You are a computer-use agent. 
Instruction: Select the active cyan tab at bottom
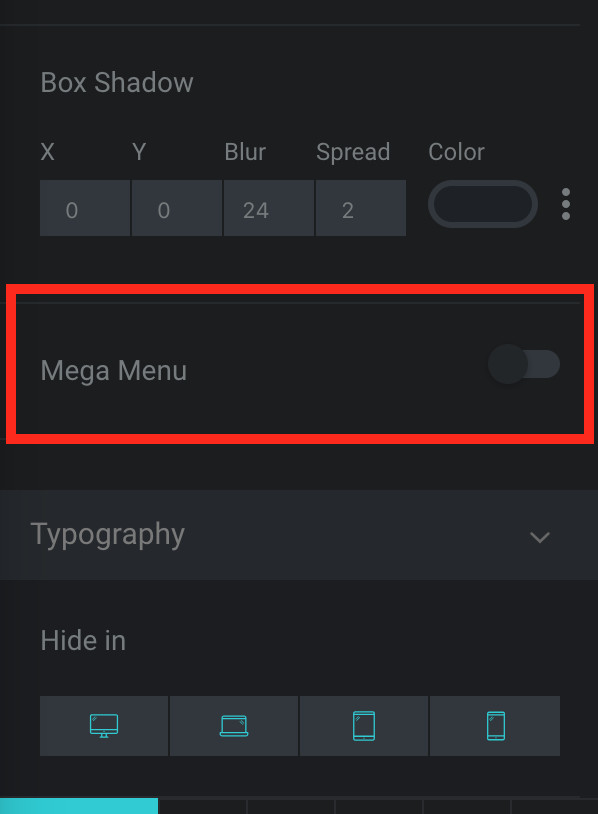79,807
